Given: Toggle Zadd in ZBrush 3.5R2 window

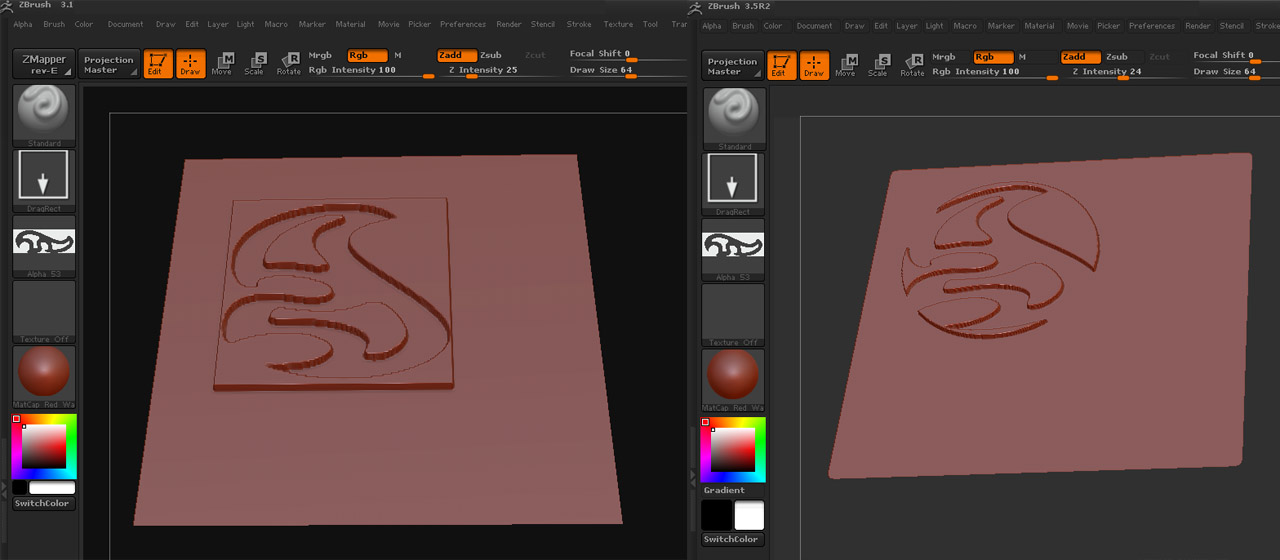Looking at the screenshot, I should (1081, 57).
